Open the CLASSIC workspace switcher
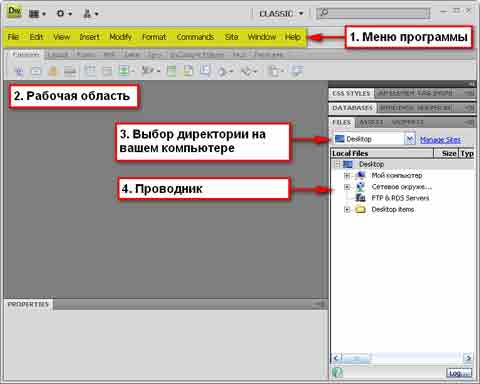Image resolution: width=480 pixels, height=384 pixels. (281, 14)
